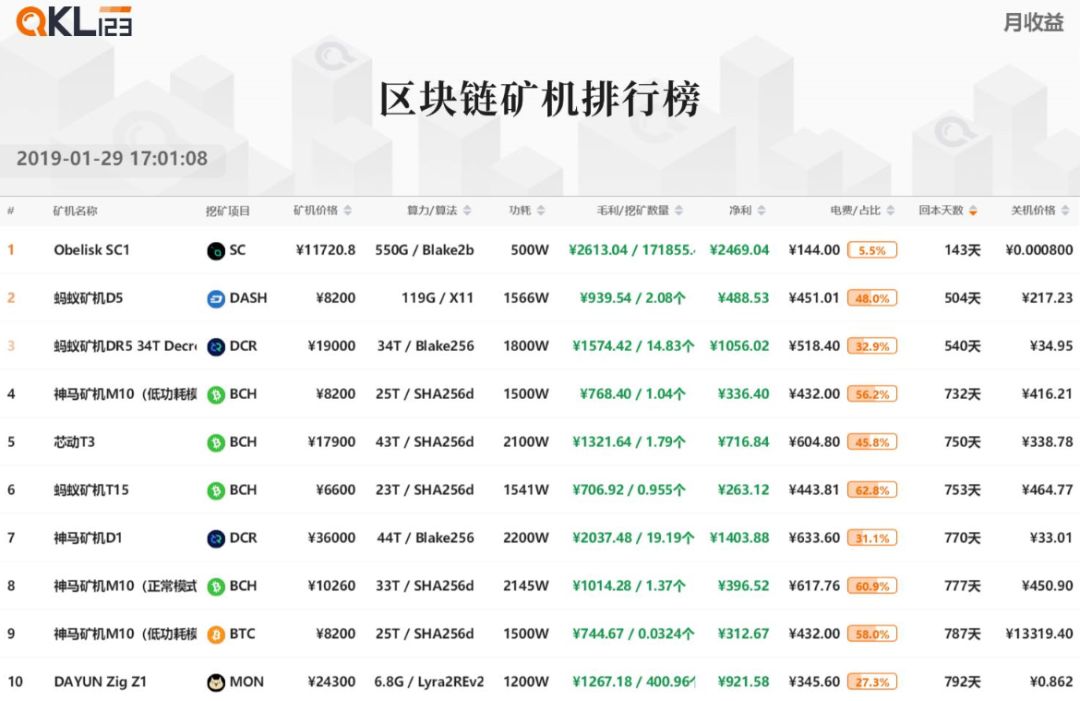1080x701 pixels.
Task: Open the 蚂蚁矿机DR5 34T miner link
Action: coord(125,346)
